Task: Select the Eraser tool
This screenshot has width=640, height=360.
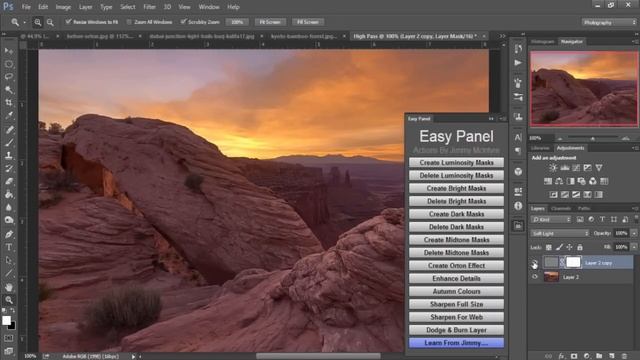Action: click(x=9, y=181)
